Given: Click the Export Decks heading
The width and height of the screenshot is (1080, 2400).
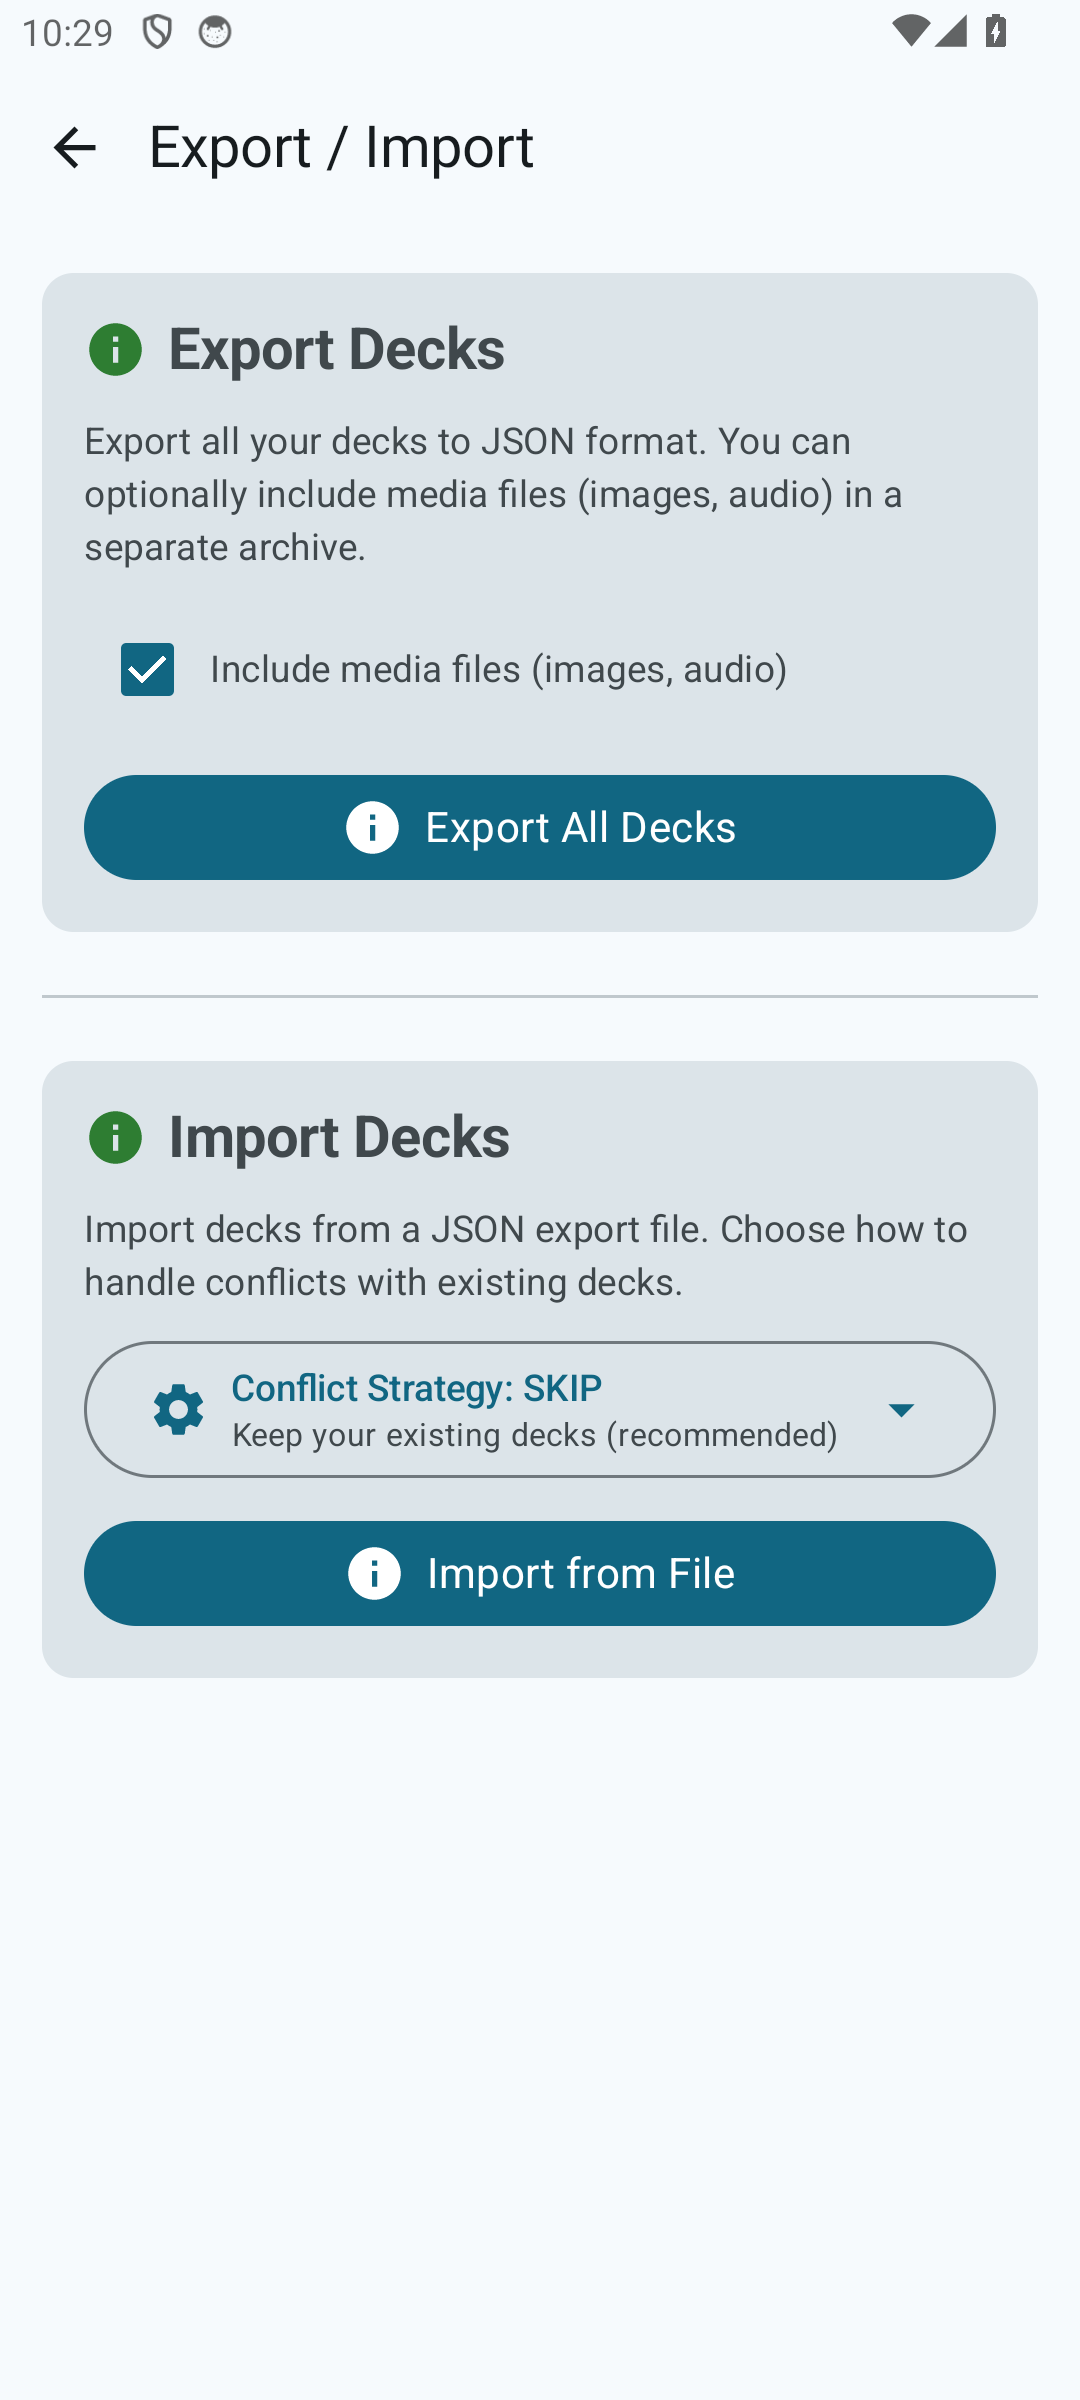Looking at the screenshot, I should [x=337, y=348].
